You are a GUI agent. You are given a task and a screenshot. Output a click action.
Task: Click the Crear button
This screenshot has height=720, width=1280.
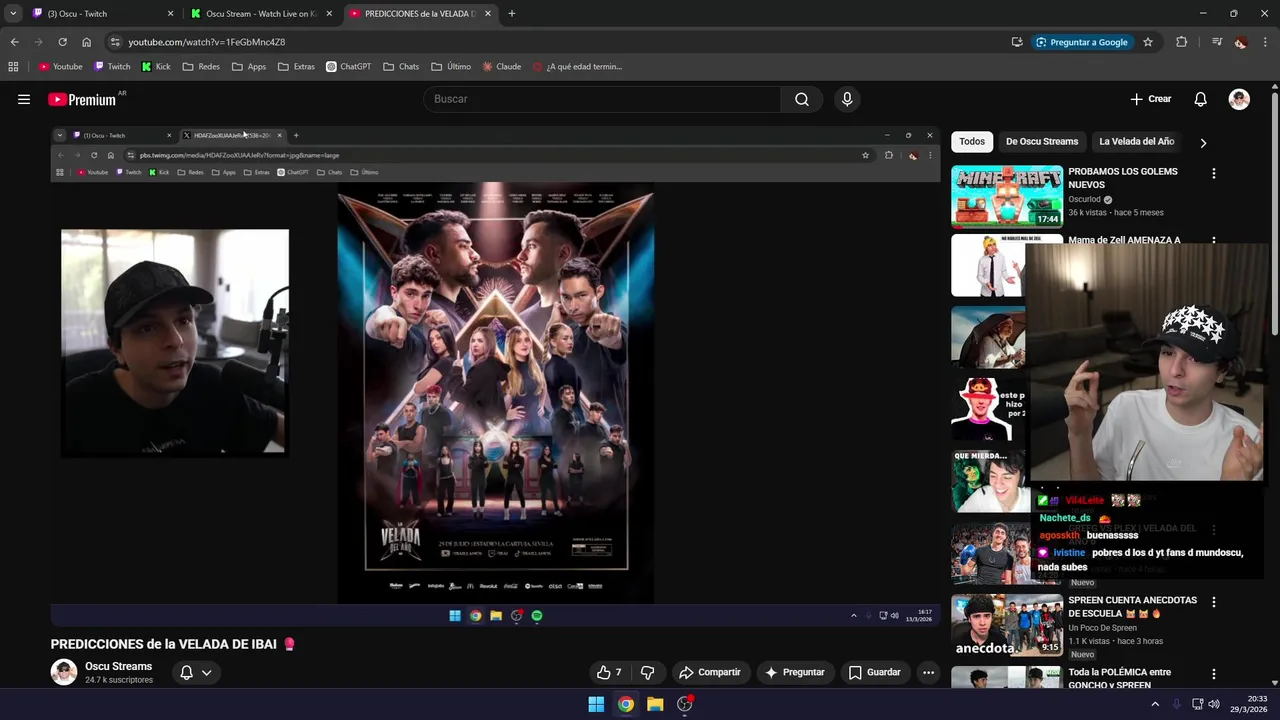coord(1151,99)
